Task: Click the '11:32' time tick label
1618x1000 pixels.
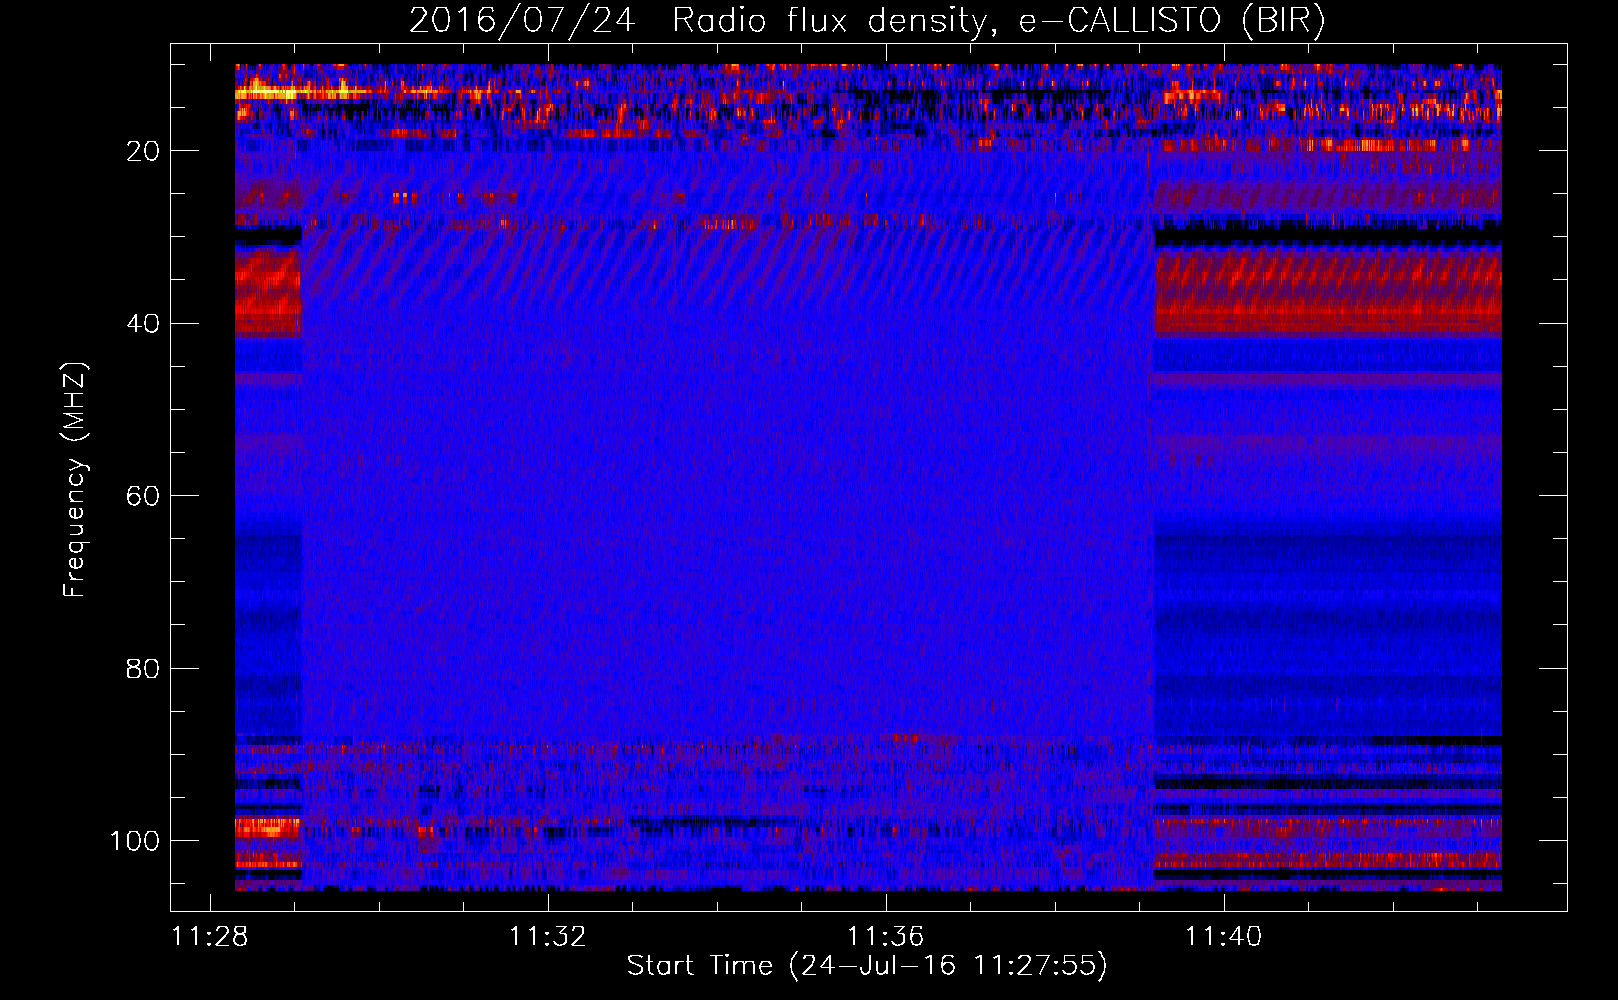Action: [x=547, y=937]
